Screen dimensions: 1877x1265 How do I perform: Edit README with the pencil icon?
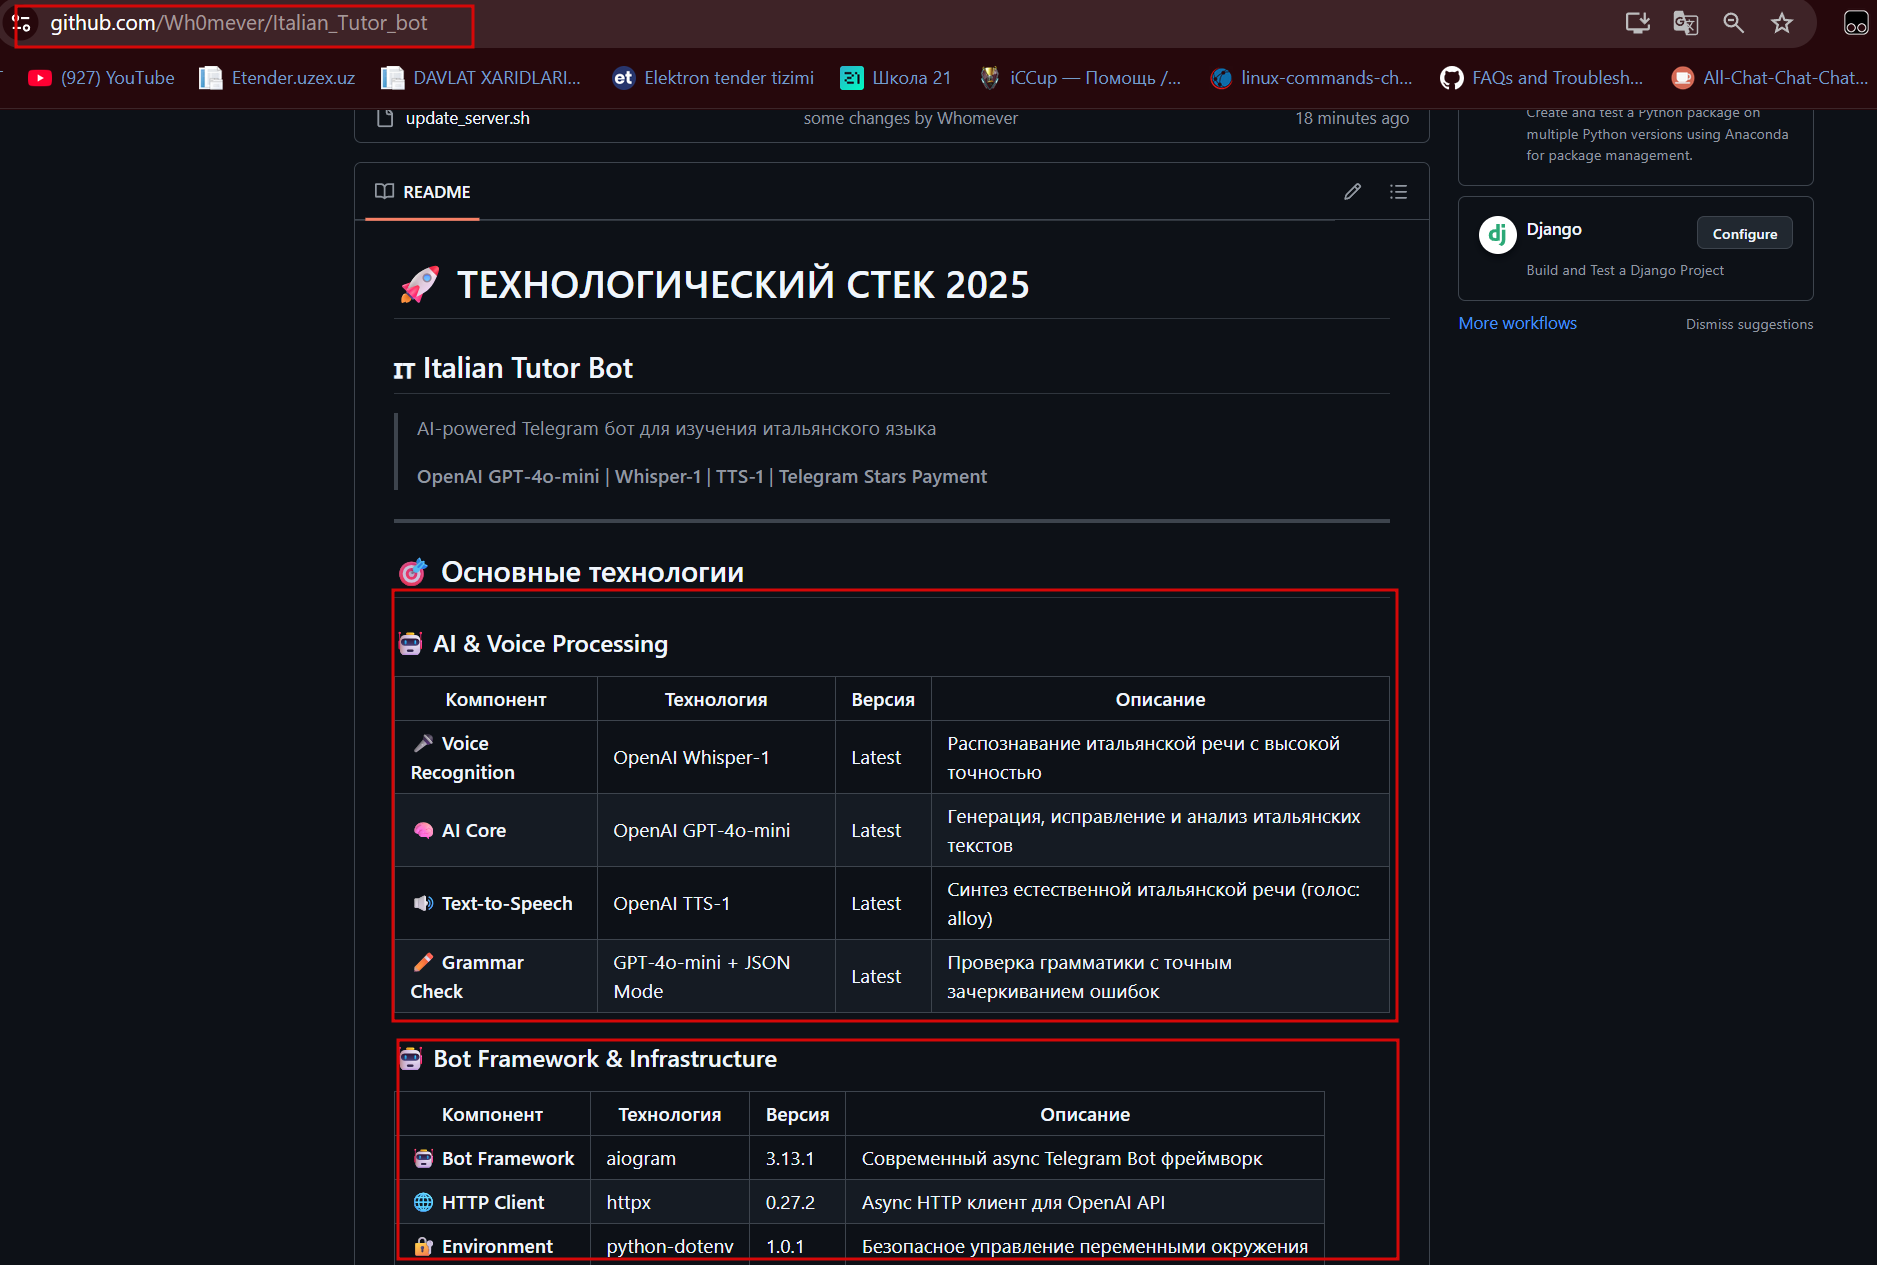tap(1352, 191)
